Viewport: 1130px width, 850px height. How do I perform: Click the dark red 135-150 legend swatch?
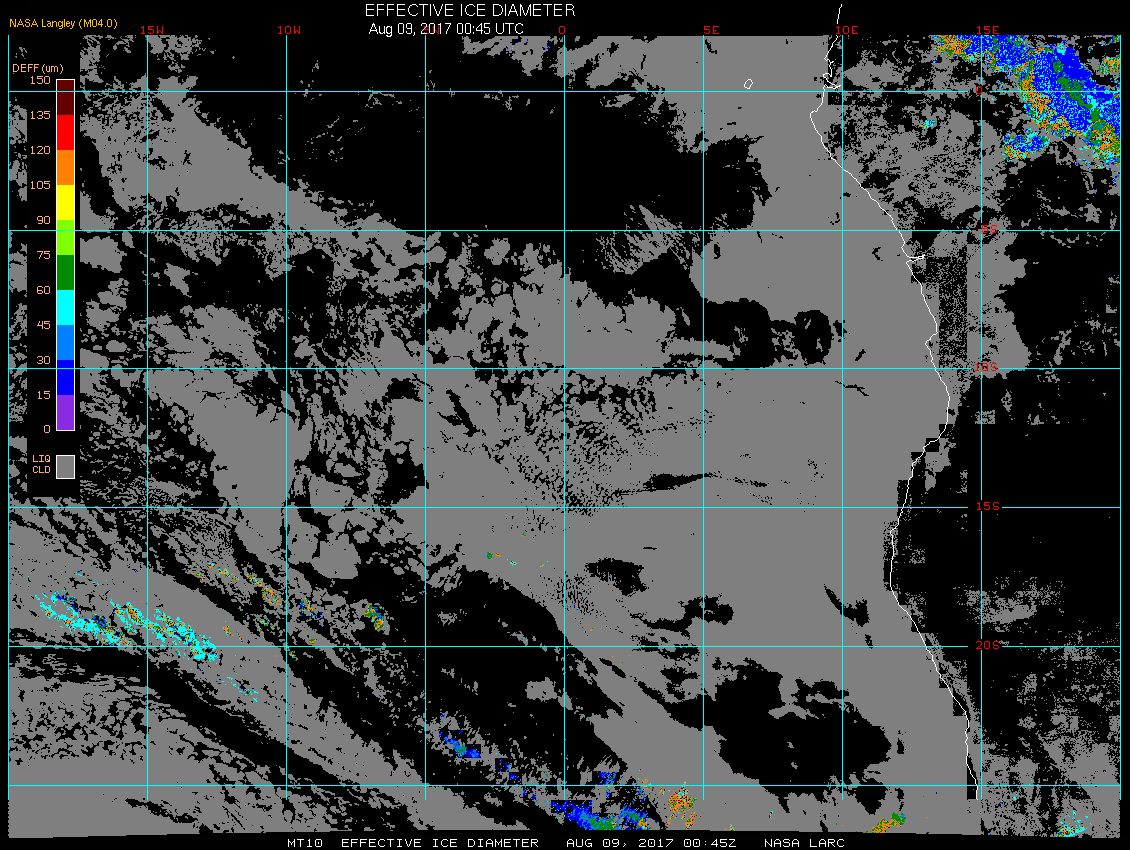point(66,97)
